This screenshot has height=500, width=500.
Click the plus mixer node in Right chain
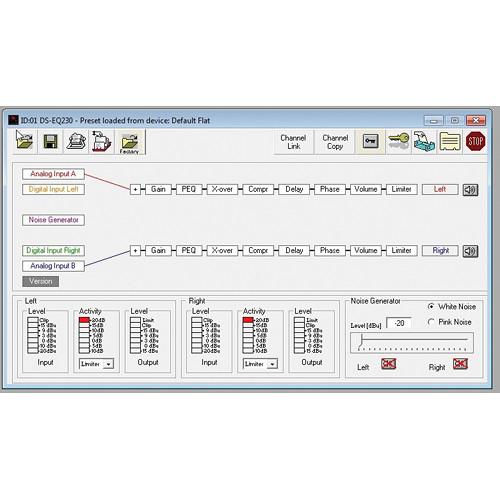click(x=135, y=250)
